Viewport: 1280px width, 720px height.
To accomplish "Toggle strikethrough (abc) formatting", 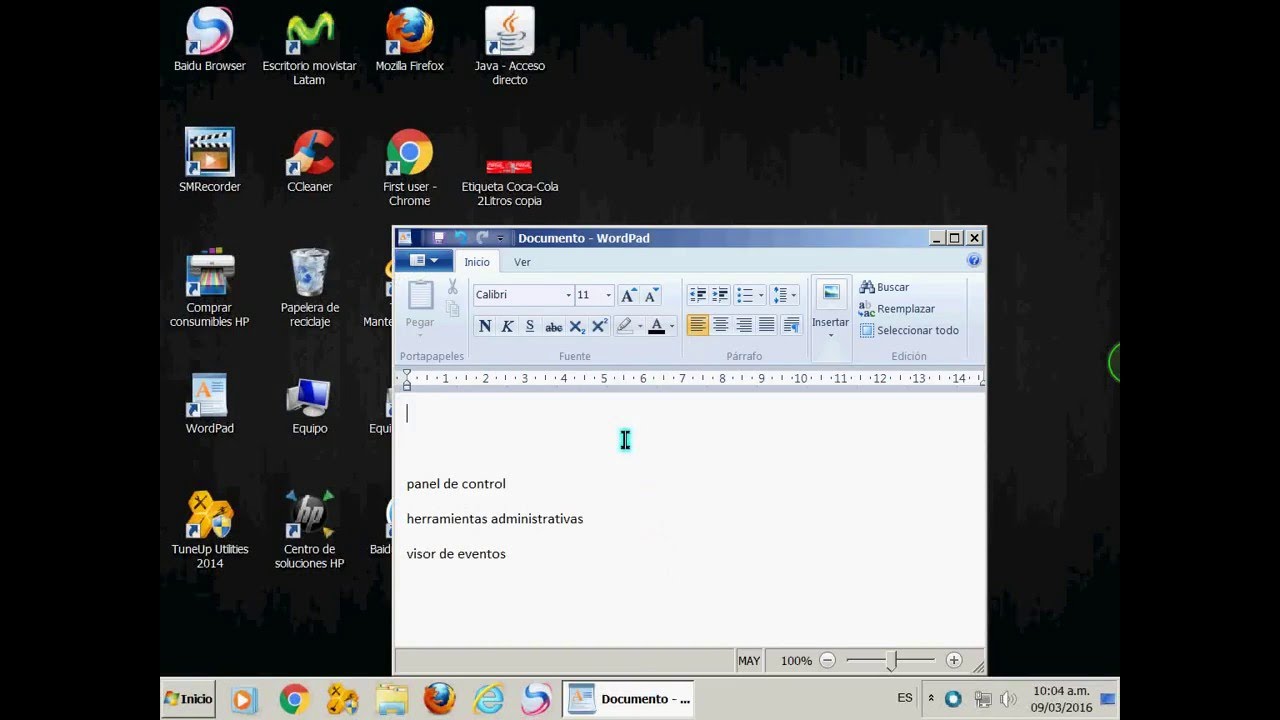I will pyautogui.click(x=553, y=326).
